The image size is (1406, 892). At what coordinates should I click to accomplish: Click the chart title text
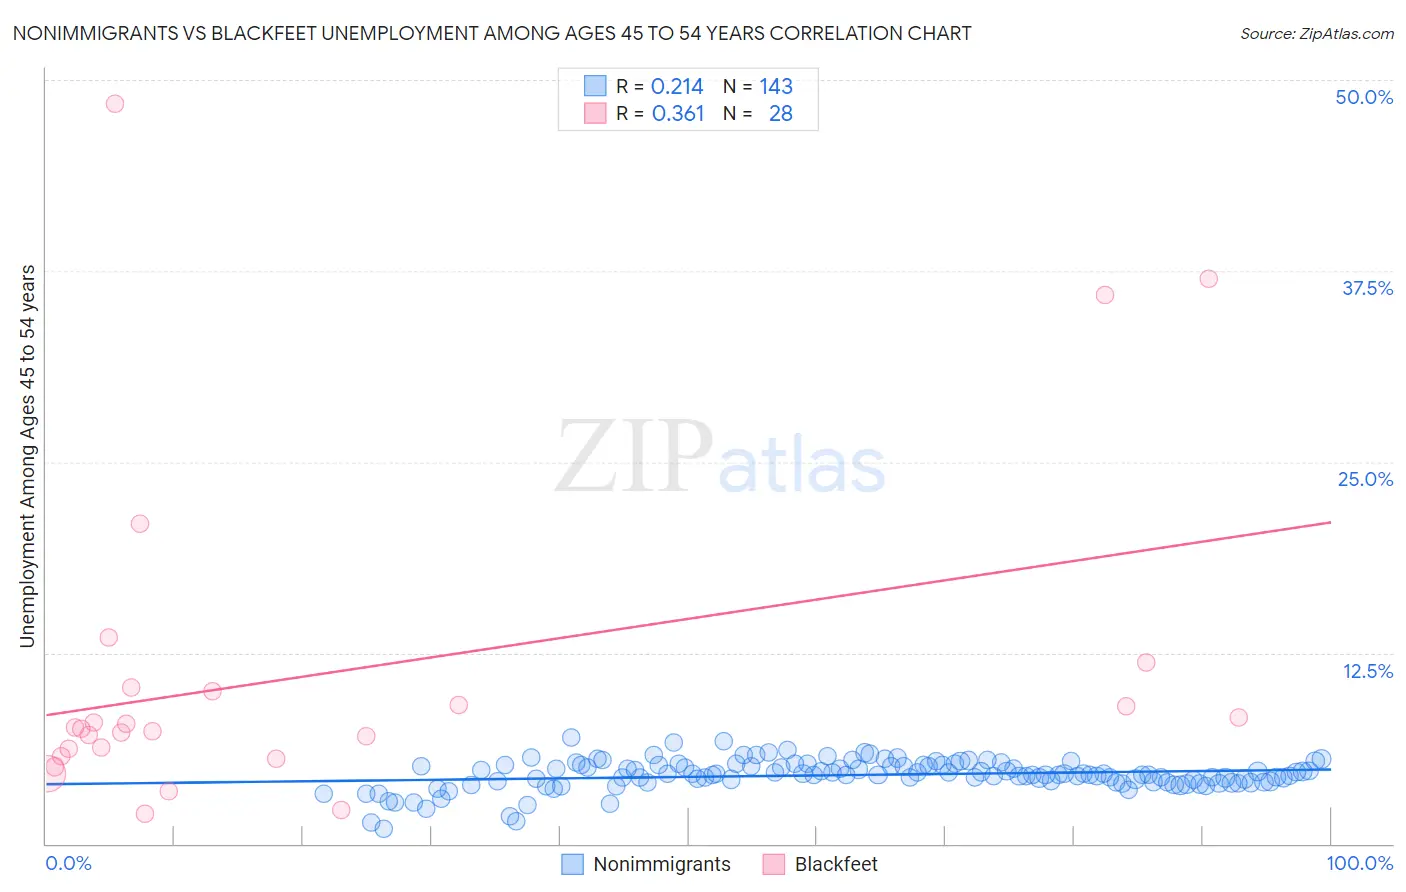[492, 33]
